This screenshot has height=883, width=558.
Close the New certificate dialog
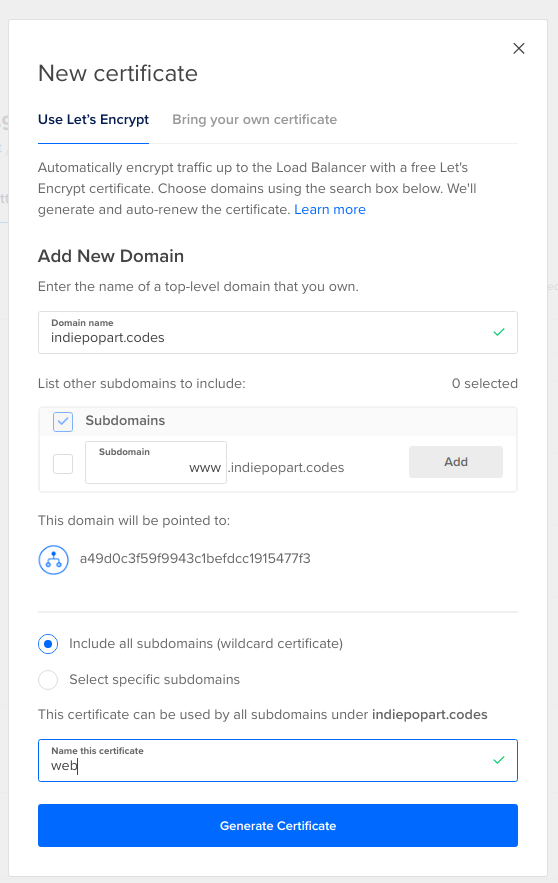pos(519,48)
